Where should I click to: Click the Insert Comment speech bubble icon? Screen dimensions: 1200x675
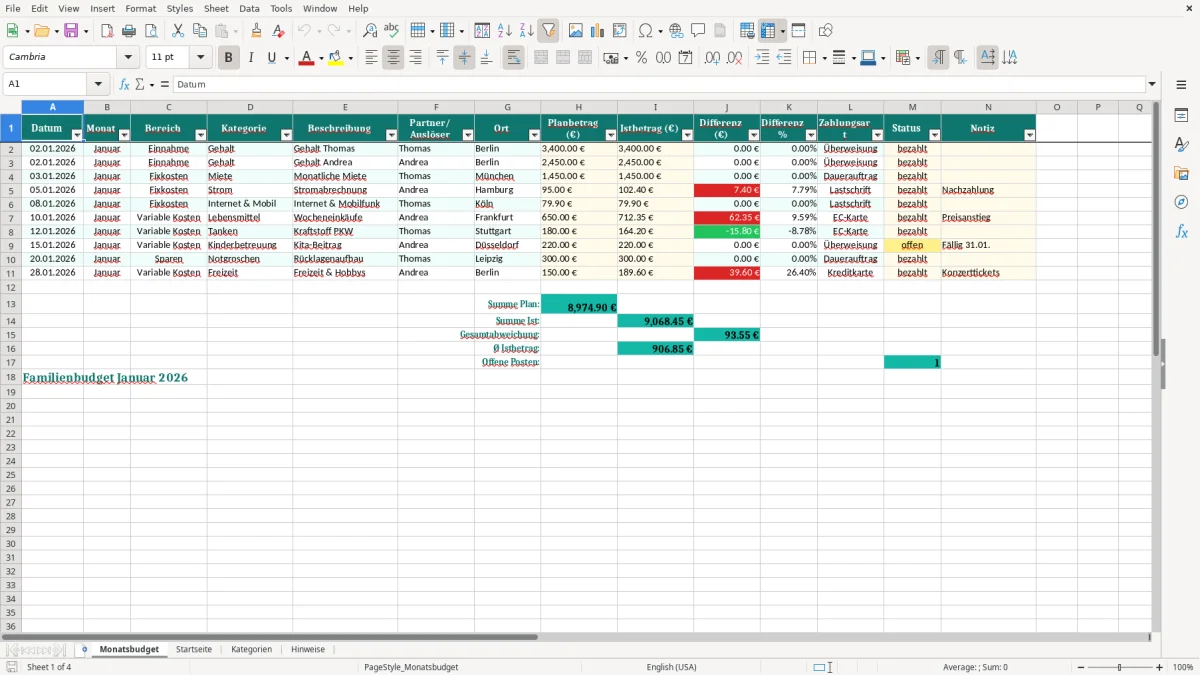[698, 31]
